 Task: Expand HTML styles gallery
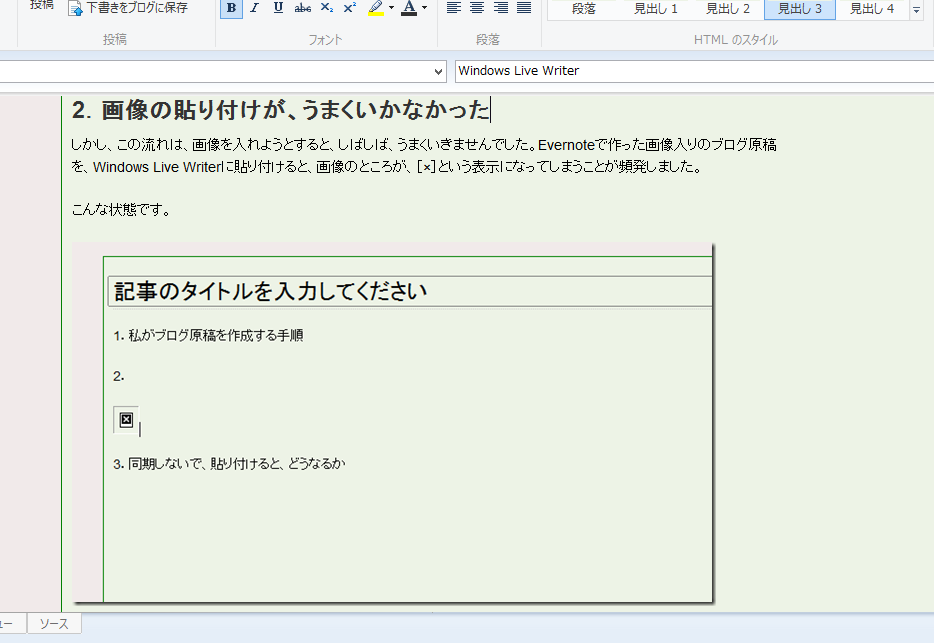point(916,10)
